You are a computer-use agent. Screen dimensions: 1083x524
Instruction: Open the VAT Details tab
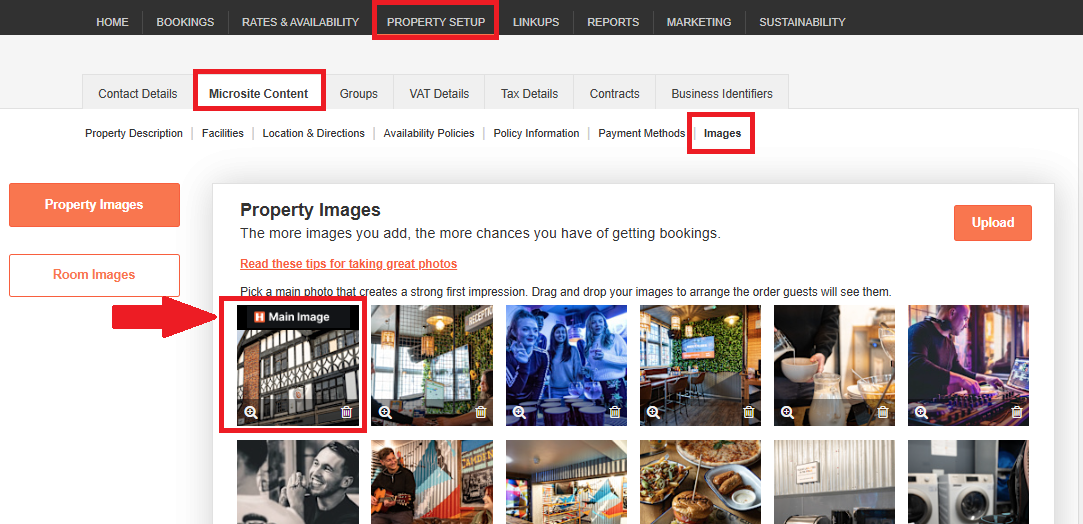439,93
